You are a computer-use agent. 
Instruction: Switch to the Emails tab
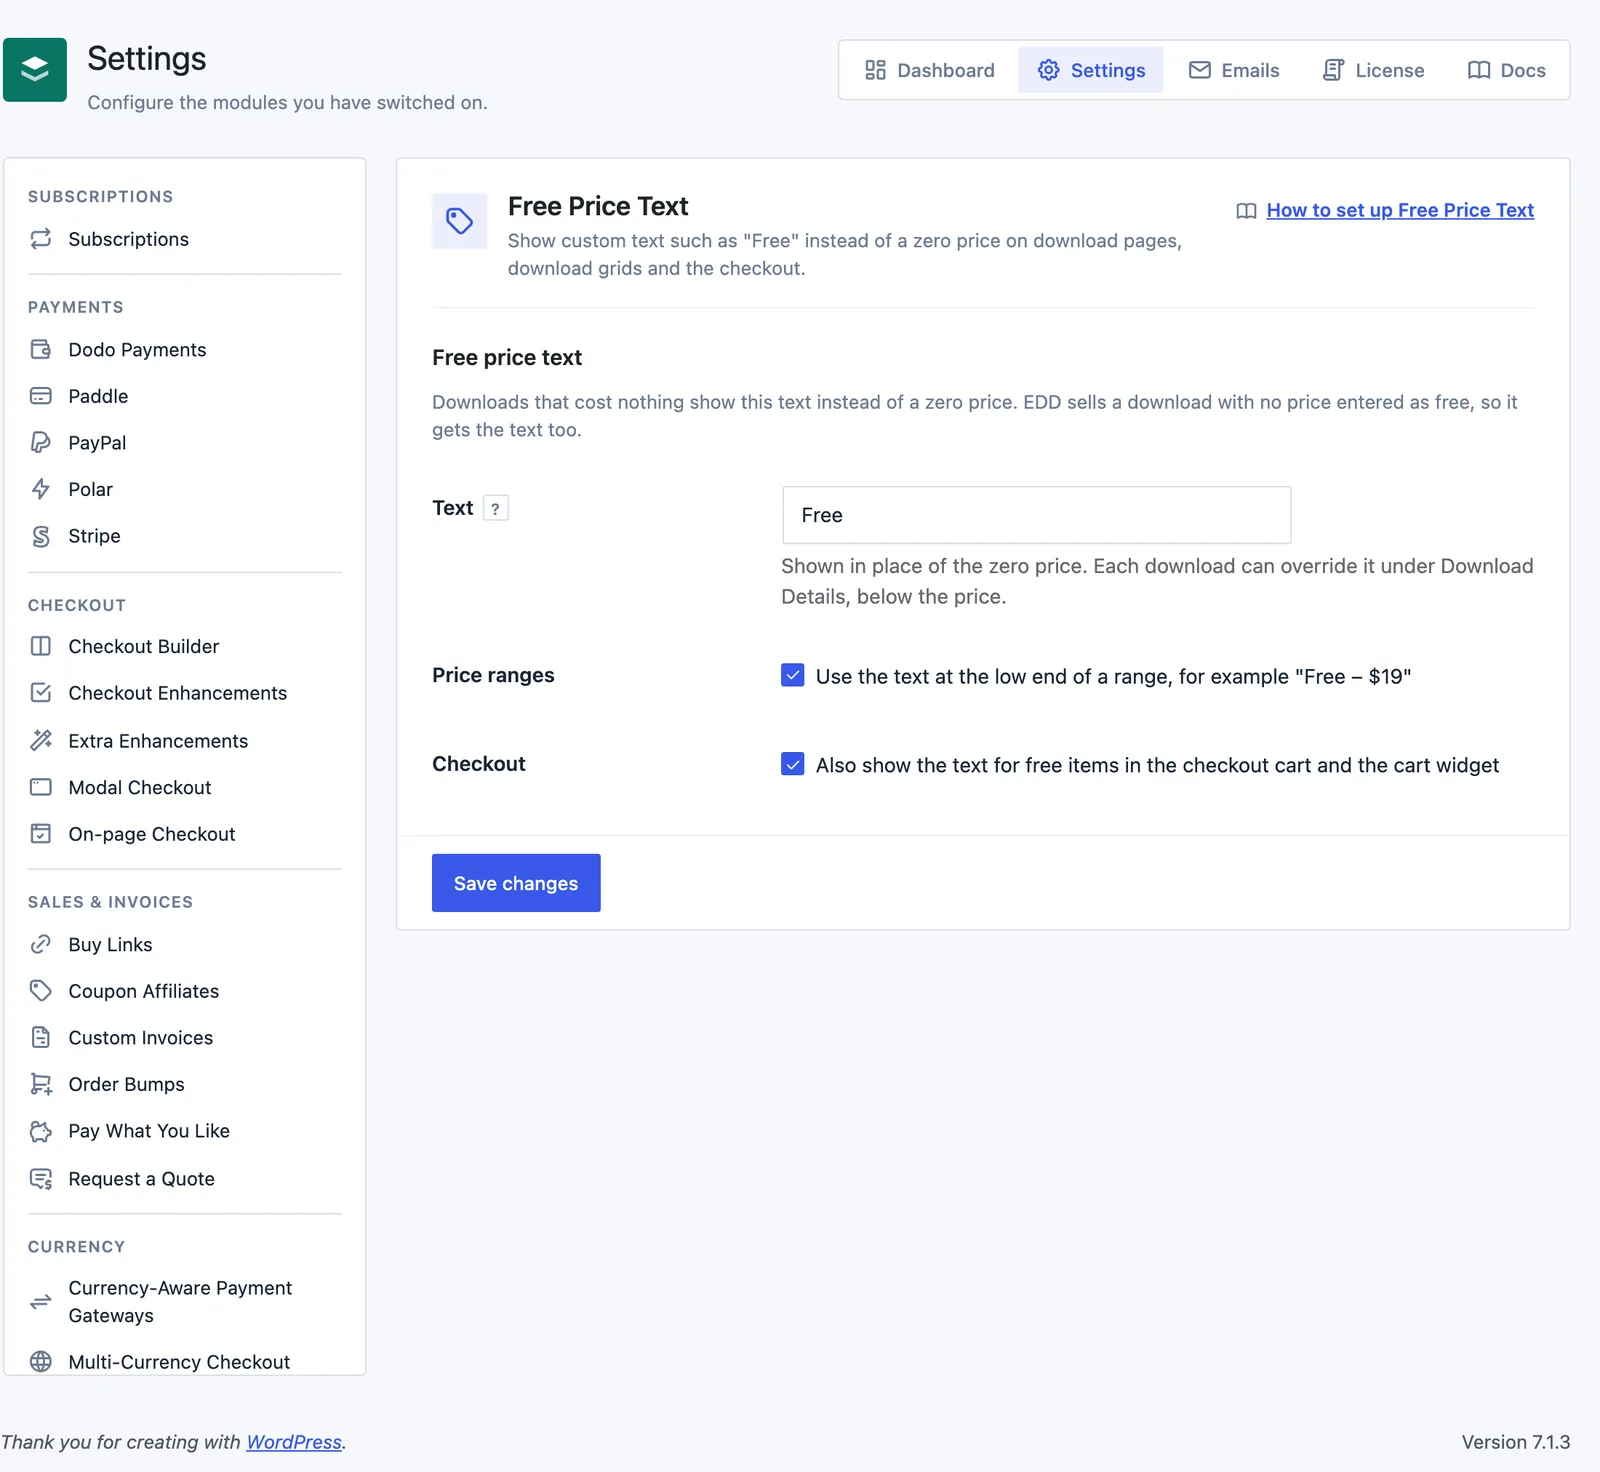(1234, 70)
